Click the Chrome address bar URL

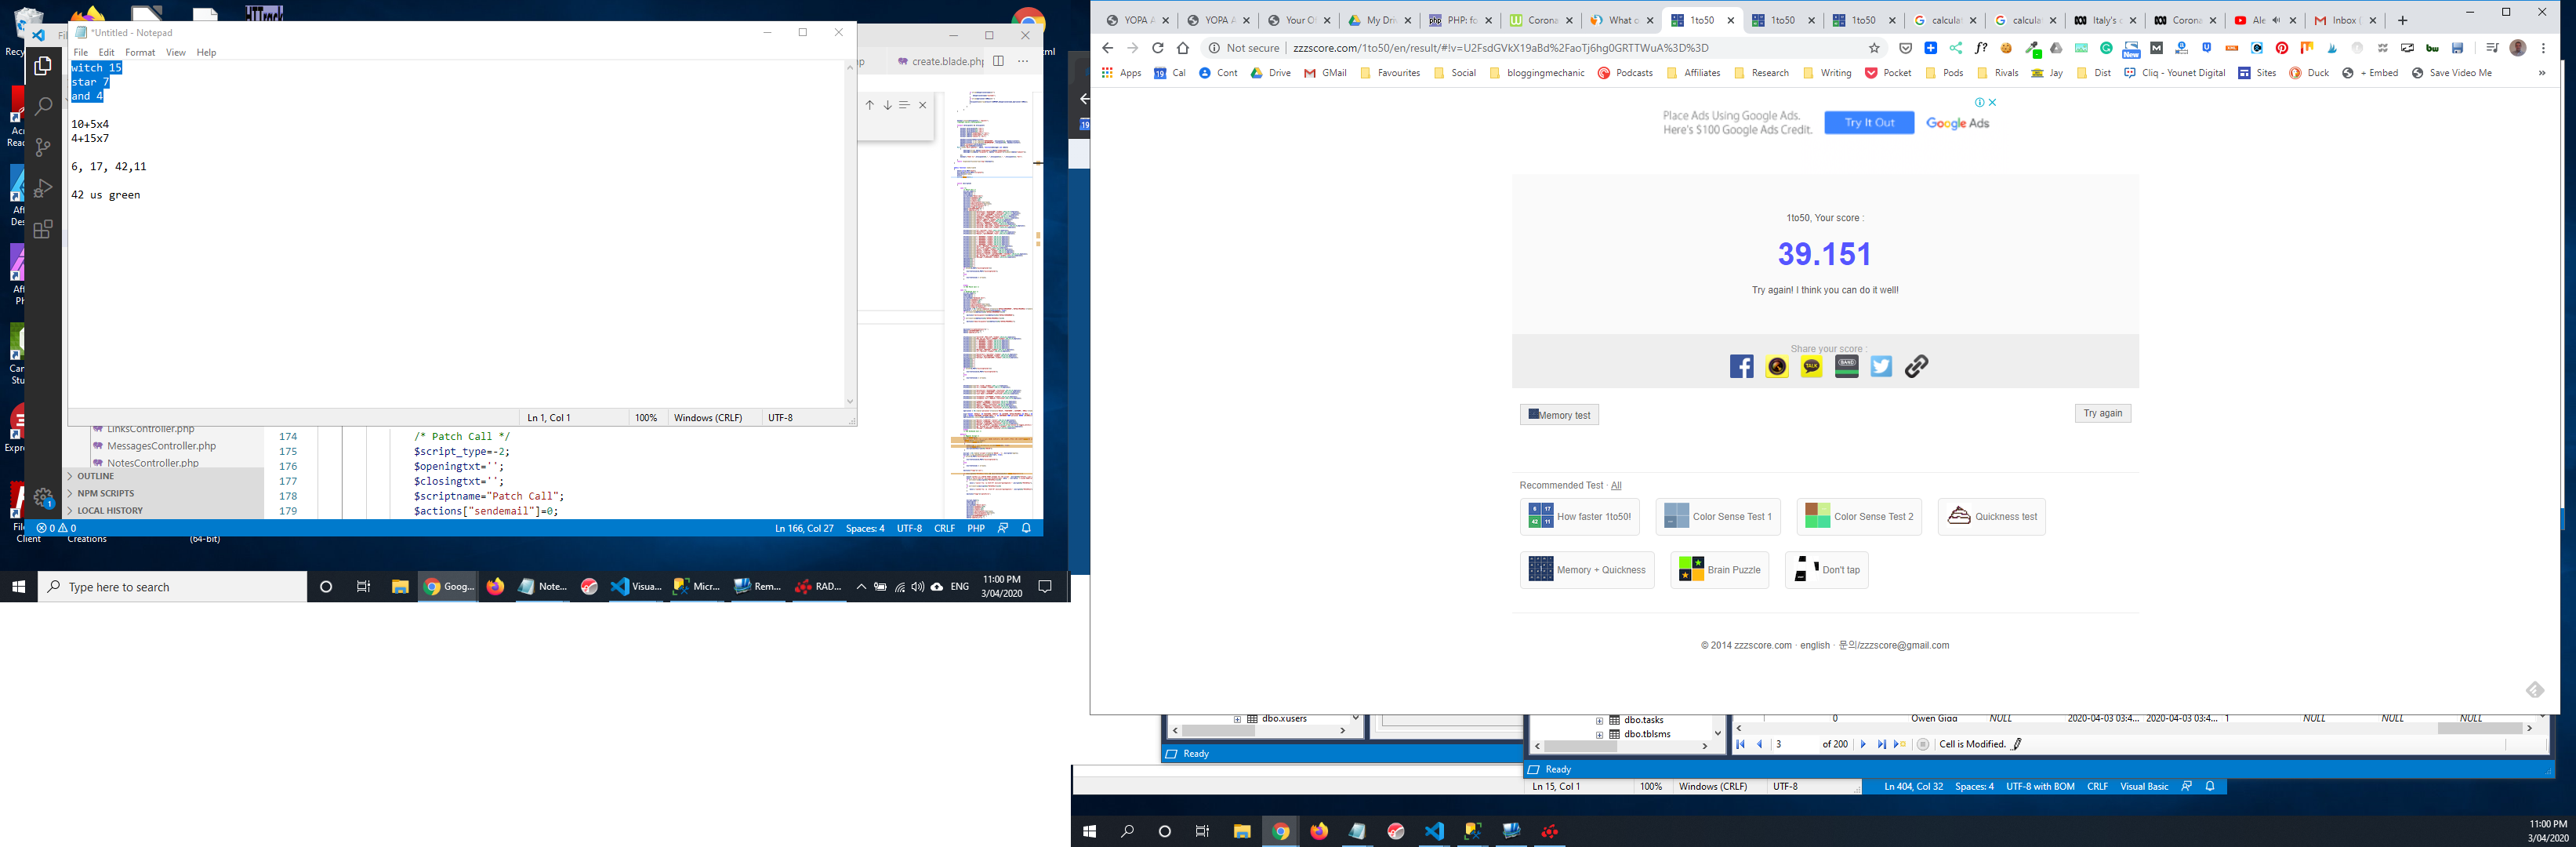1500,48
